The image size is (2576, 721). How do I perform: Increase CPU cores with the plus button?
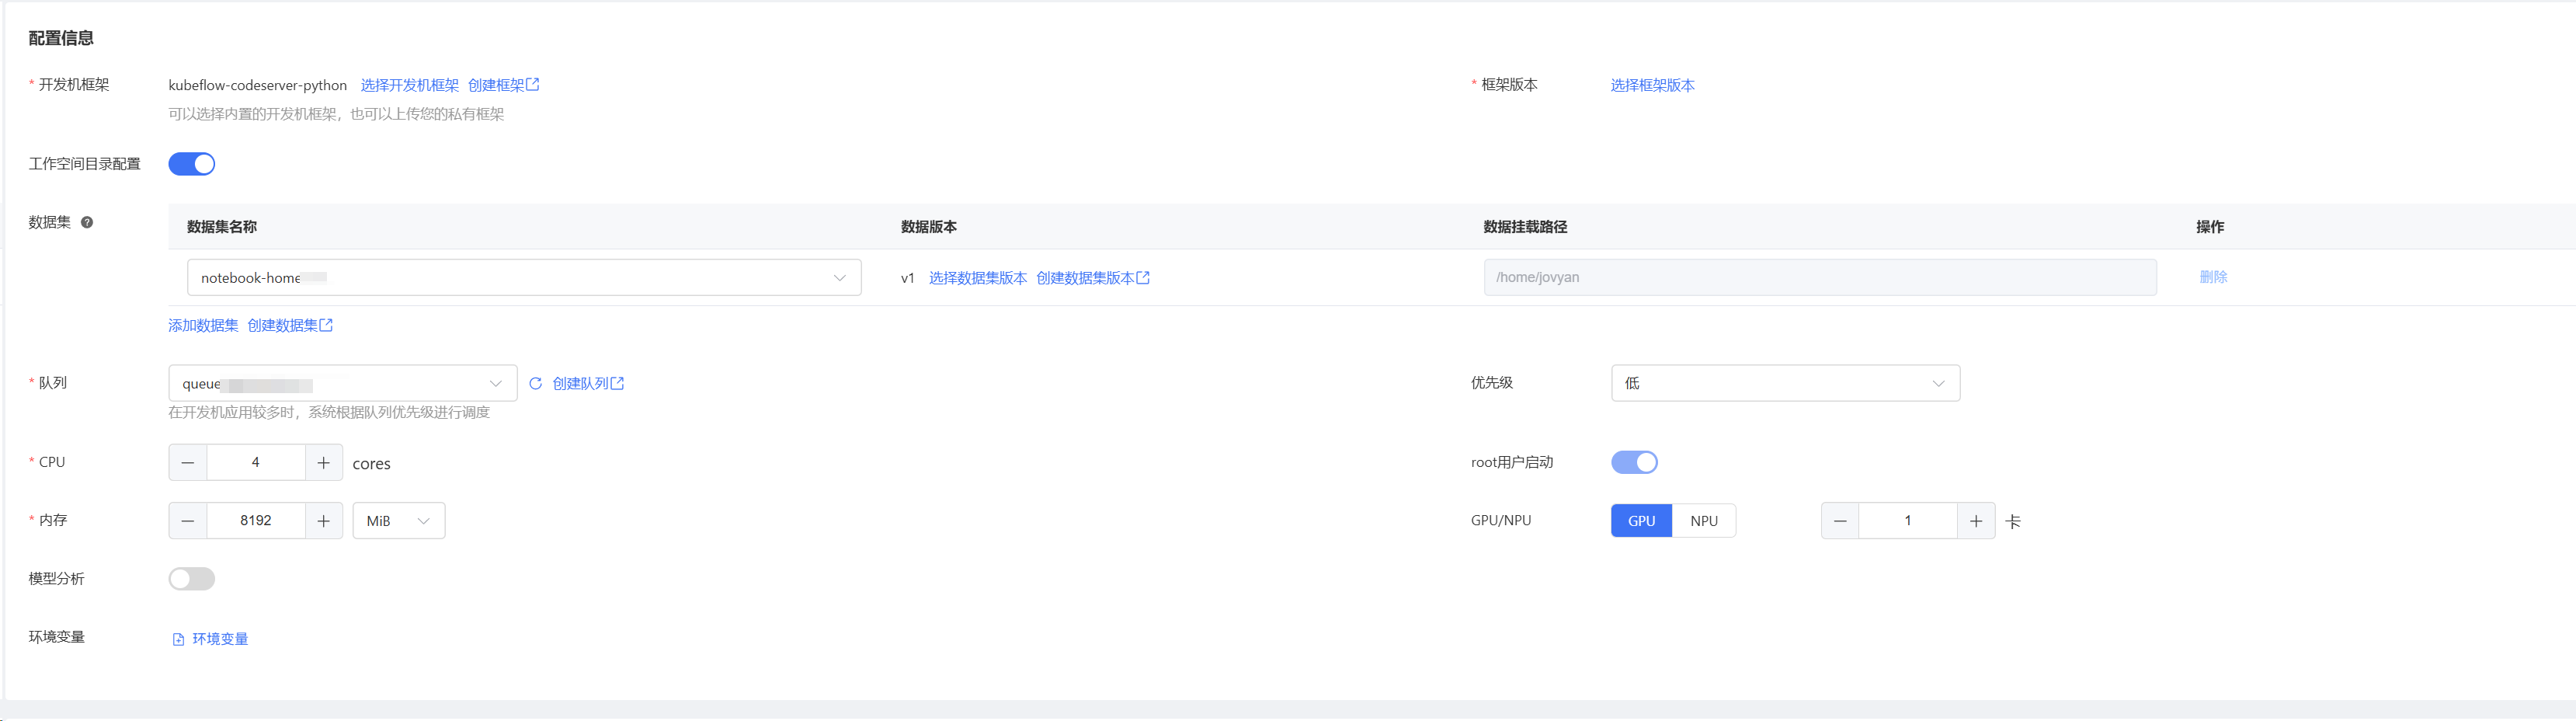tap(323, 462)
